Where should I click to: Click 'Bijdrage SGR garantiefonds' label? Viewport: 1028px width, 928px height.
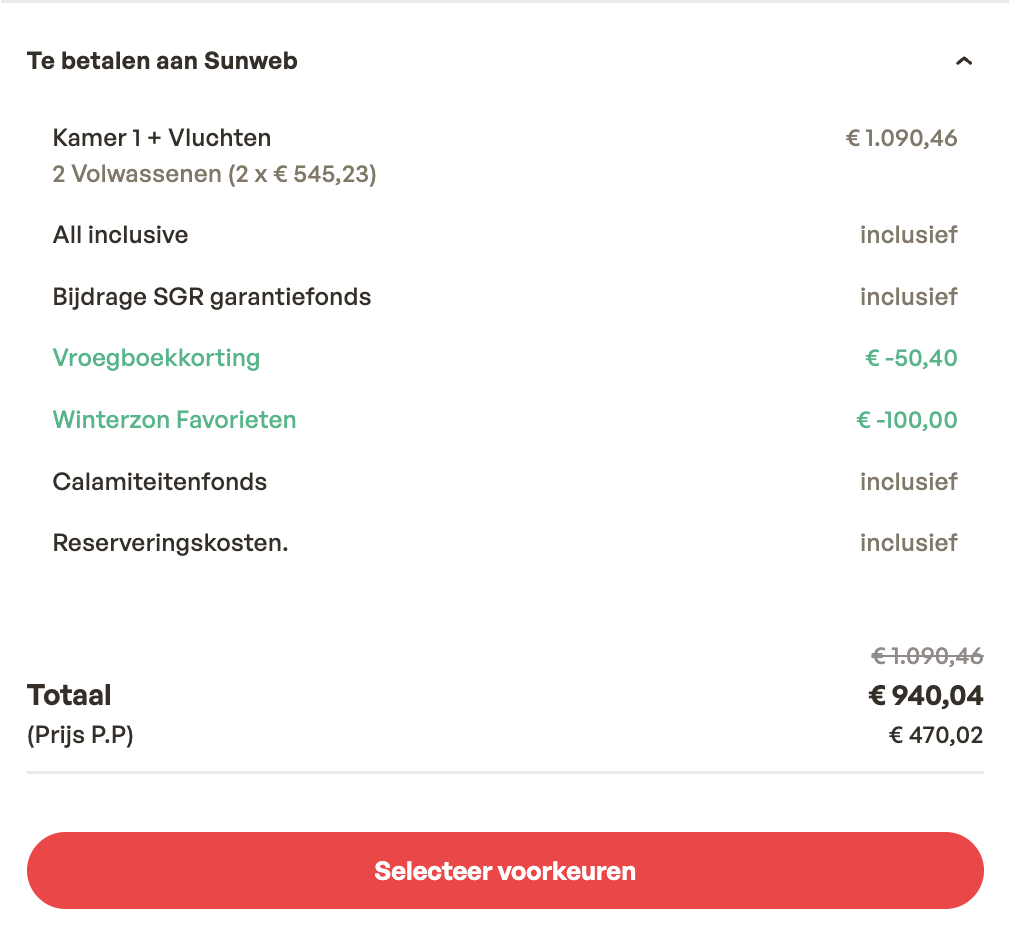pos(212,297)
